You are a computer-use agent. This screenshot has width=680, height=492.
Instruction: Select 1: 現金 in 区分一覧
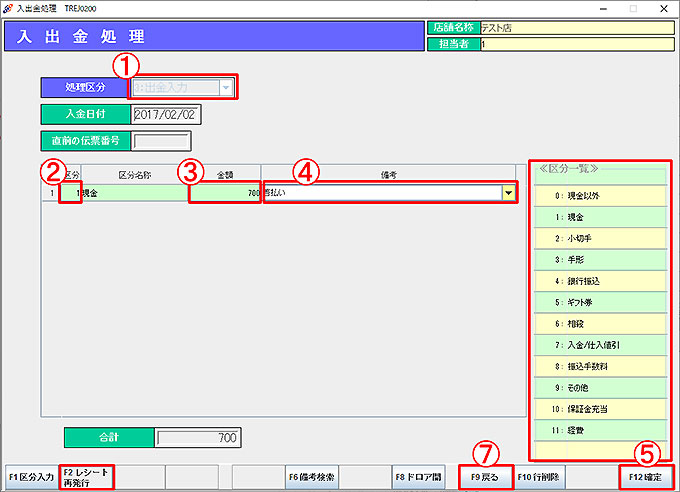point(600,217)
